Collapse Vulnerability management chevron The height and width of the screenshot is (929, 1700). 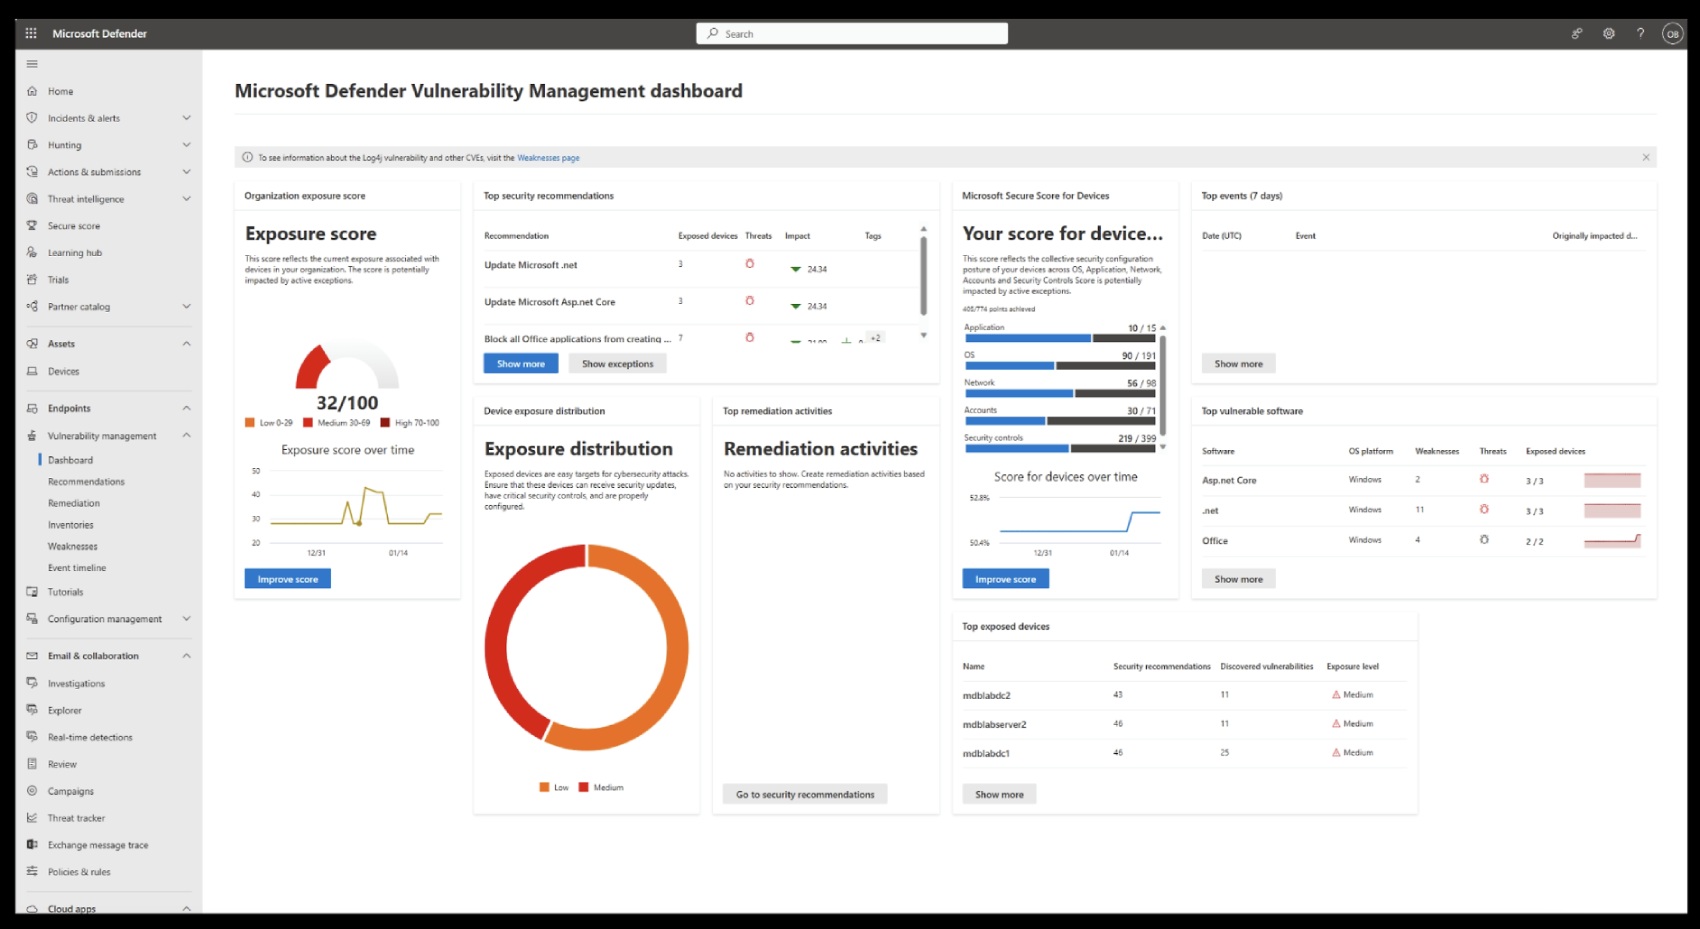tap(186, 436)
